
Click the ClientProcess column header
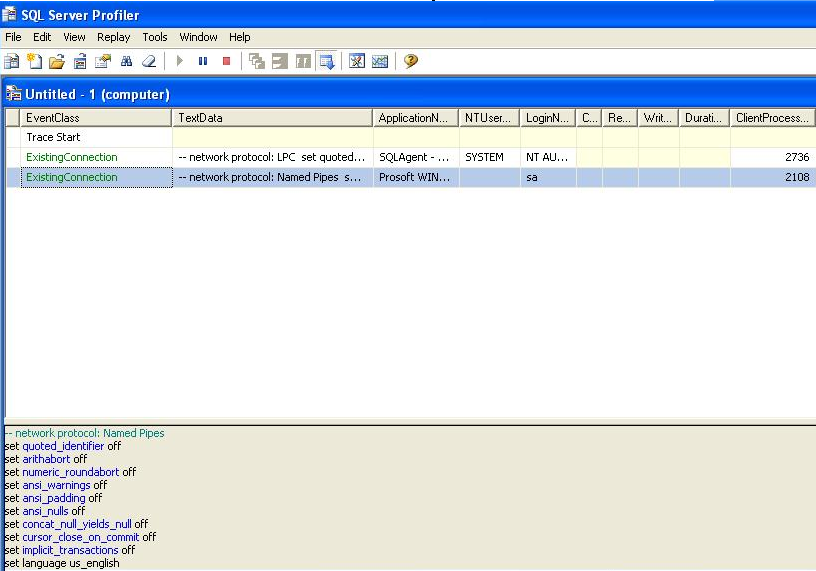tap(772, 118)
